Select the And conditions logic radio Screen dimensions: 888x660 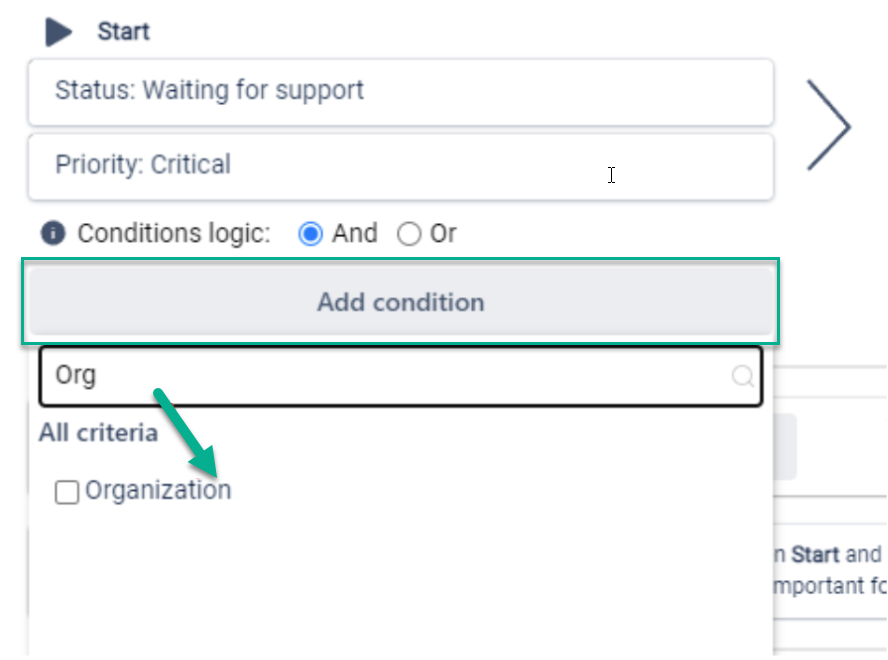pyautogui.click(x=311, y=234)
